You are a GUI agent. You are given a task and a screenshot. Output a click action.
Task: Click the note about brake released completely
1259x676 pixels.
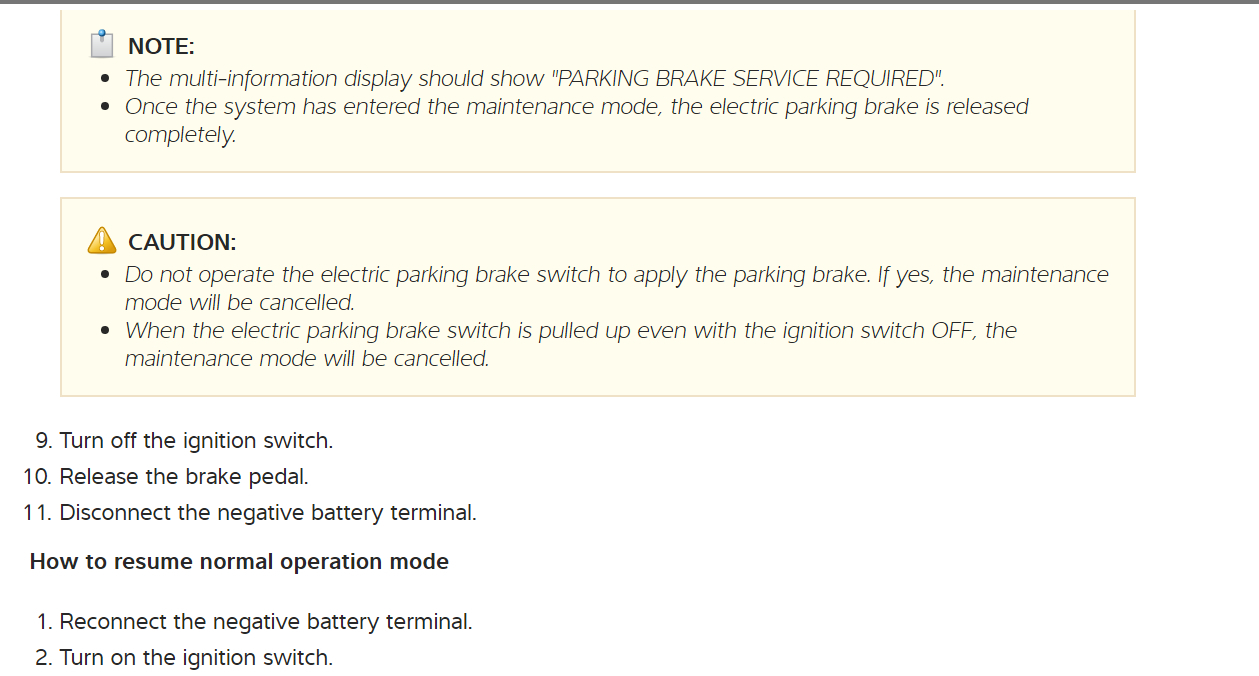[576, 120]
